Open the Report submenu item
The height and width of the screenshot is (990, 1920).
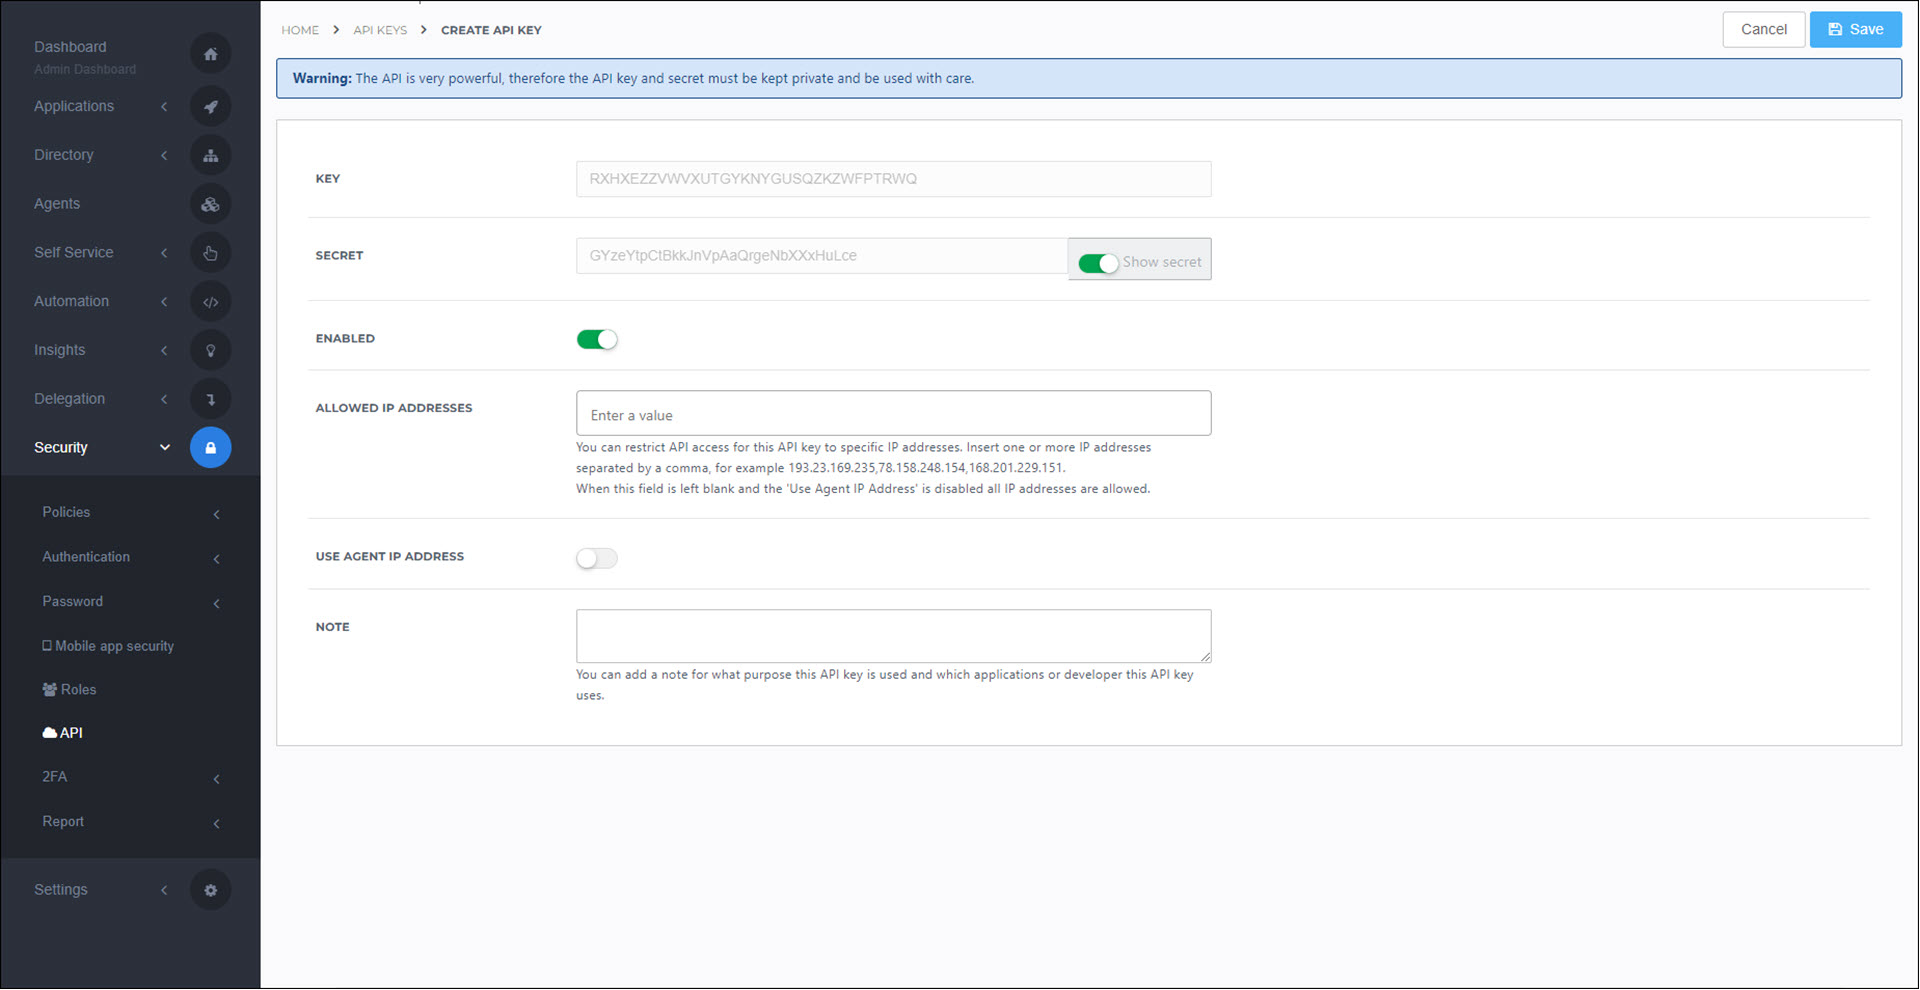(x=63, y=822)
